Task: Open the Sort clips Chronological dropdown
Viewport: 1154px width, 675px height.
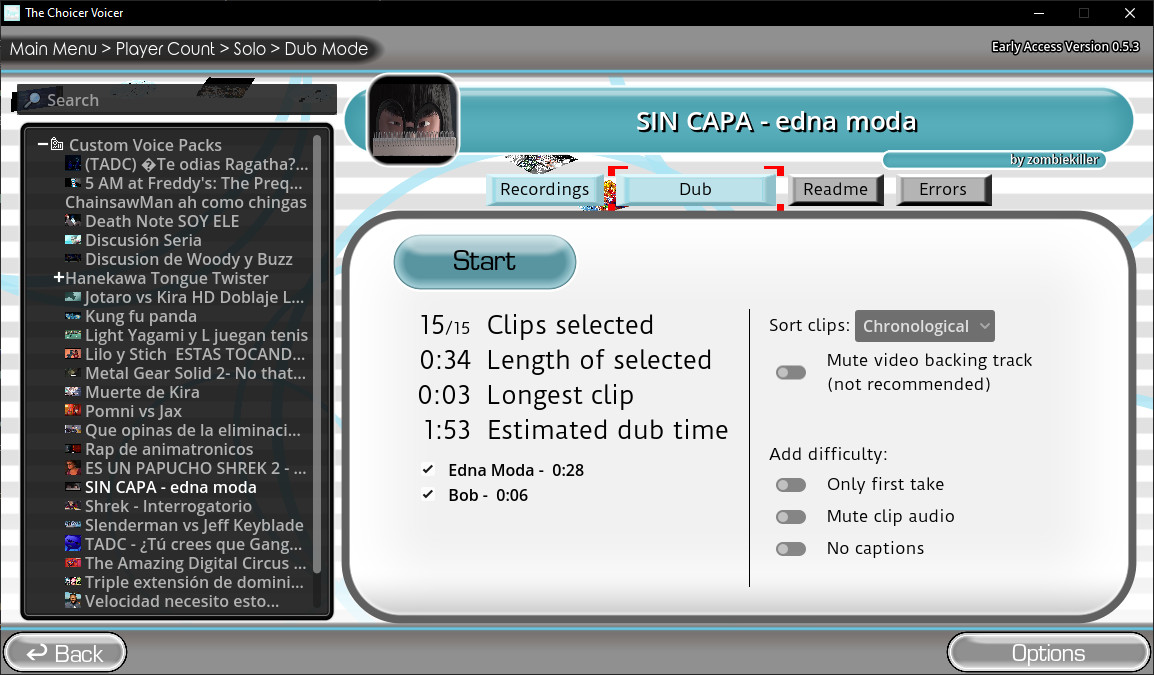Action: pos(924,326)
